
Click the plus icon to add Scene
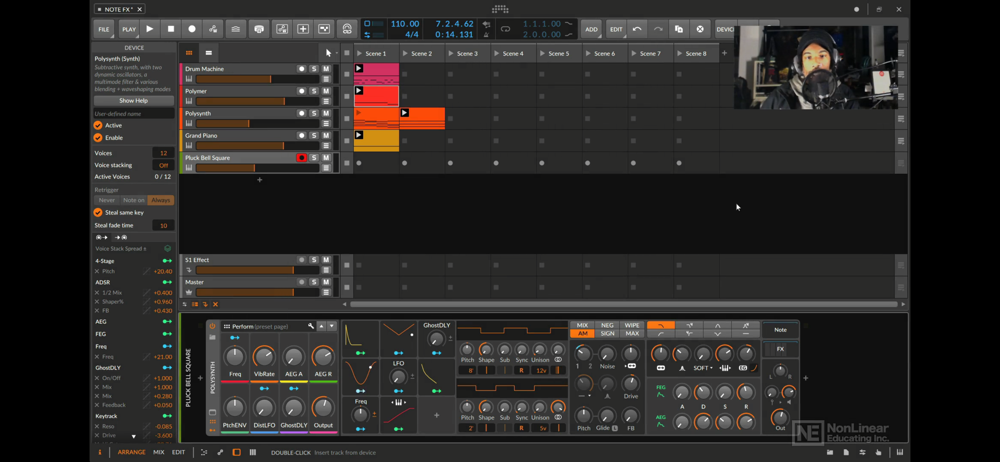coord(725,53)
